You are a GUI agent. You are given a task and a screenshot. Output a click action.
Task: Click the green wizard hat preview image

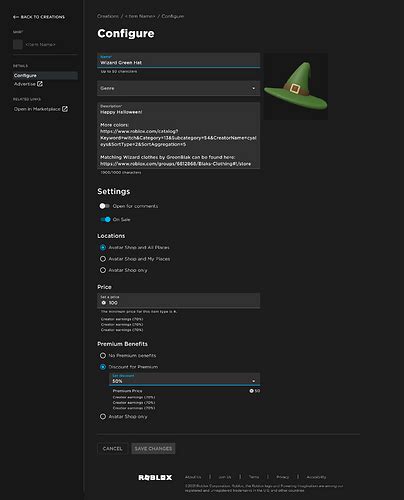tap(296, 87)
